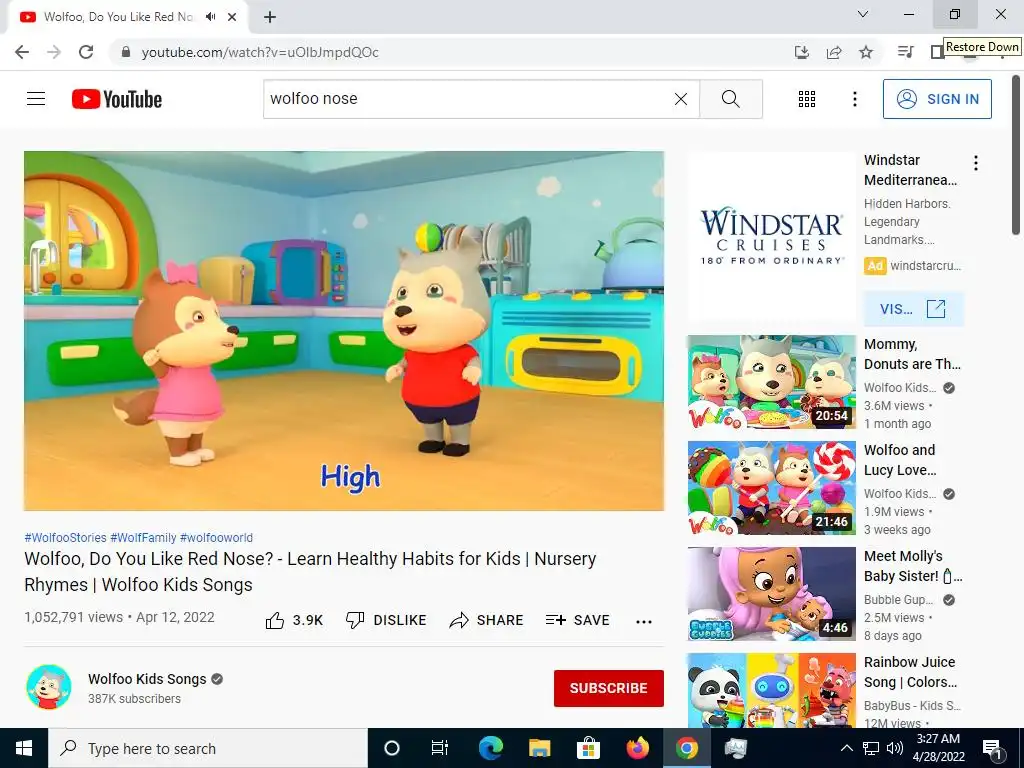The image size is (1024, 768).
Task: Click the ad VISIT site button
Action: tap(913, 309)
